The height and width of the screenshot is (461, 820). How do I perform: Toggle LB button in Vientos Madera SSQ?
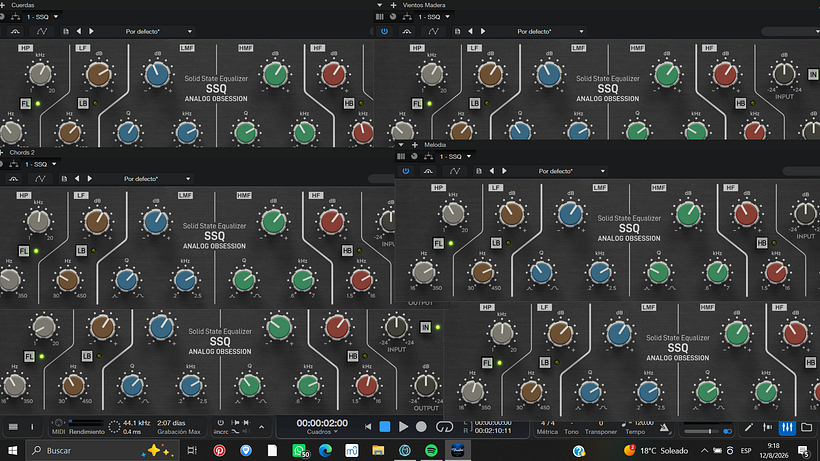click(x=474, y=103)
